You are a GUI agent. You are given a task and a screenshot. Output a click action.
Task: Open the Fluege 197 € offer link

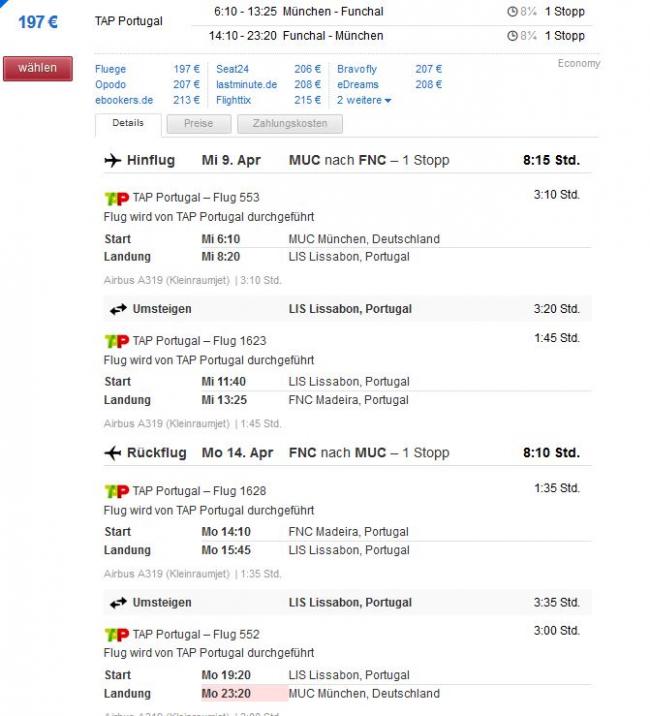pyautogui.click(x=111, y=69)
